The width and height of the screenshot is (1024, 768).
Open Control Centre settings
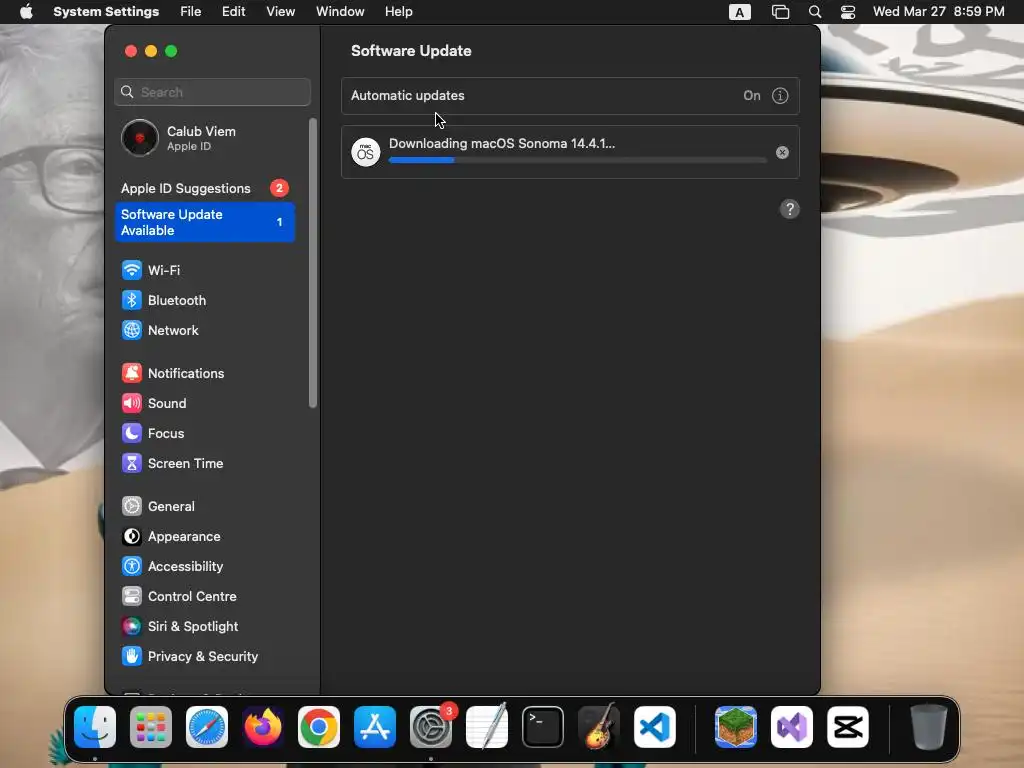click(x=204, y=597)
